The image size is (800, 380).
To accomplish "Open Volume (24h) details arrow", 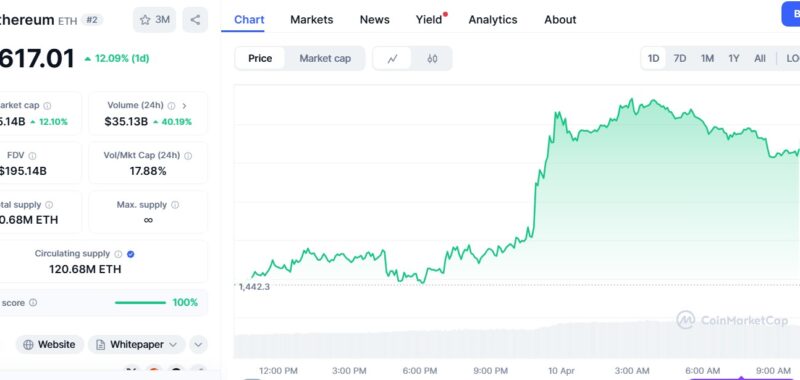I will click(x=184, y=106).
